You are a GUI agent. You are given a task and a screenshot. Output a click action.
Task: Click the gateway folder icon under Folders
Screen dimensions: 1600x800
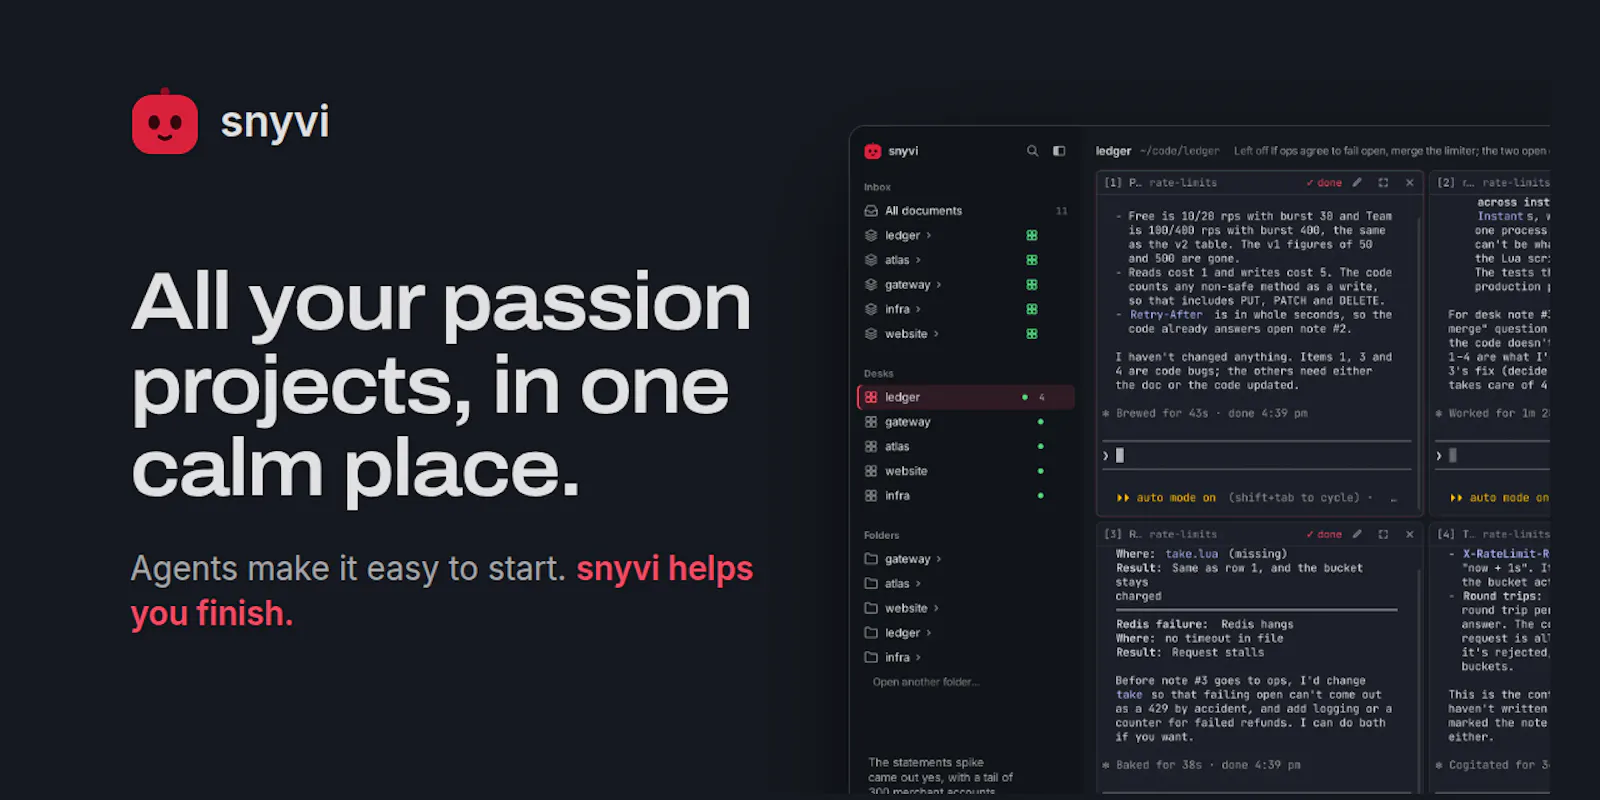tap(871, 559)
